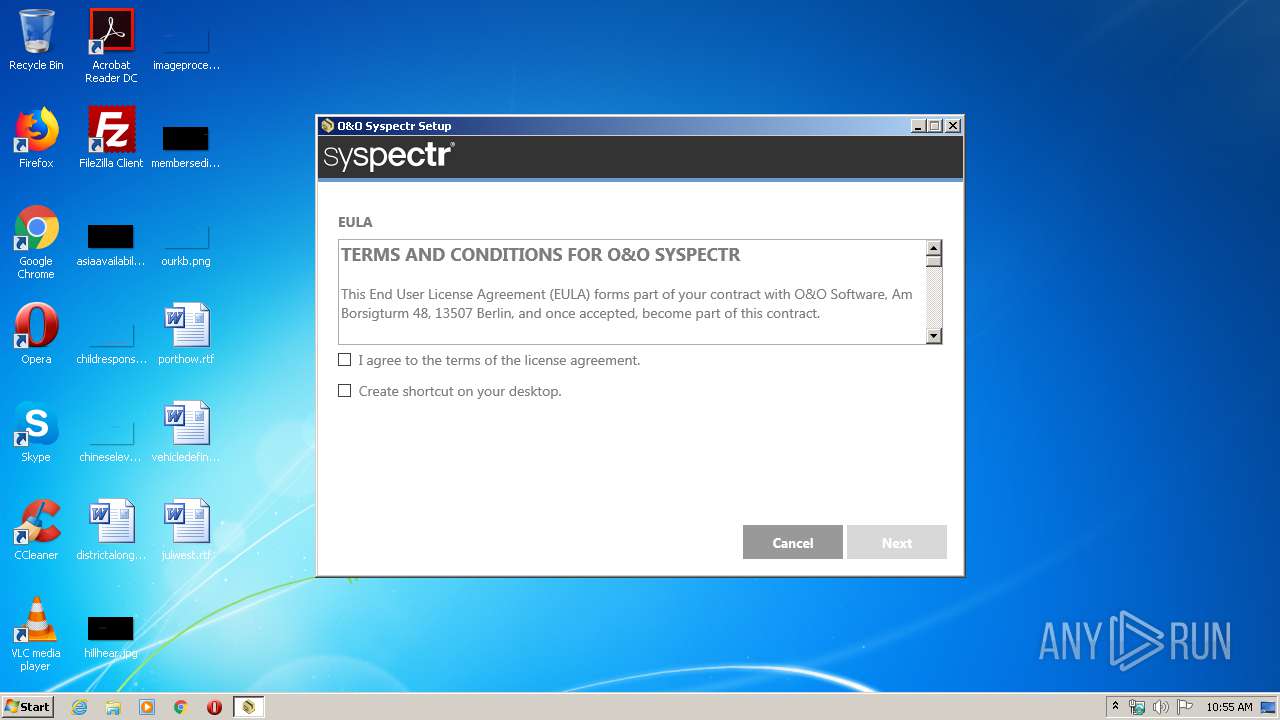The image size is (1280, 720).
Task: Select the CCleaner desktop shortcut
Action: tap(36, 530)
